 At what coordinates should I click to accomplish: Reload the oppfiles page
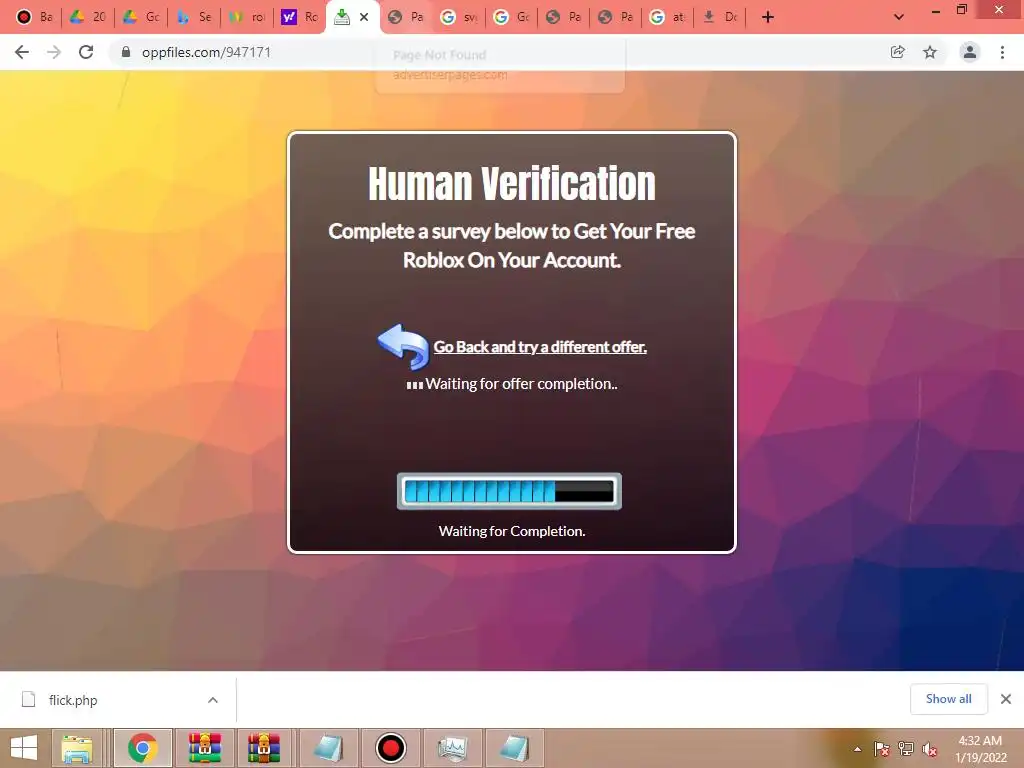[86, 52]
